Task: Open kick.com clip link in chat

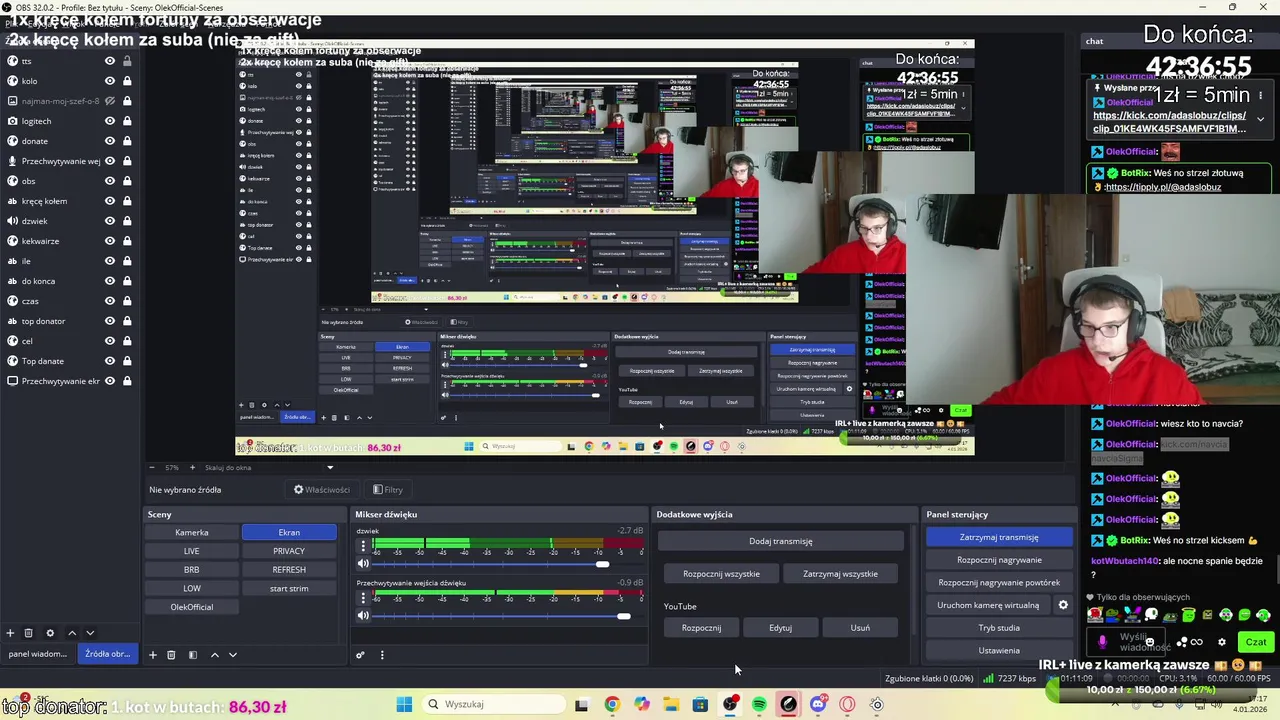Action: click(x=1170, y=122)
